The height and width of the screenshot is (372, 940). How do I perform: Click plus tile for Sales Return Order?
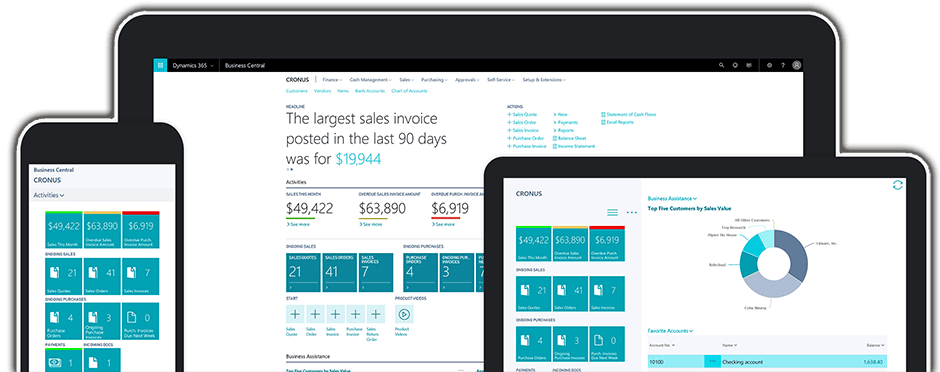click(375, 314)
